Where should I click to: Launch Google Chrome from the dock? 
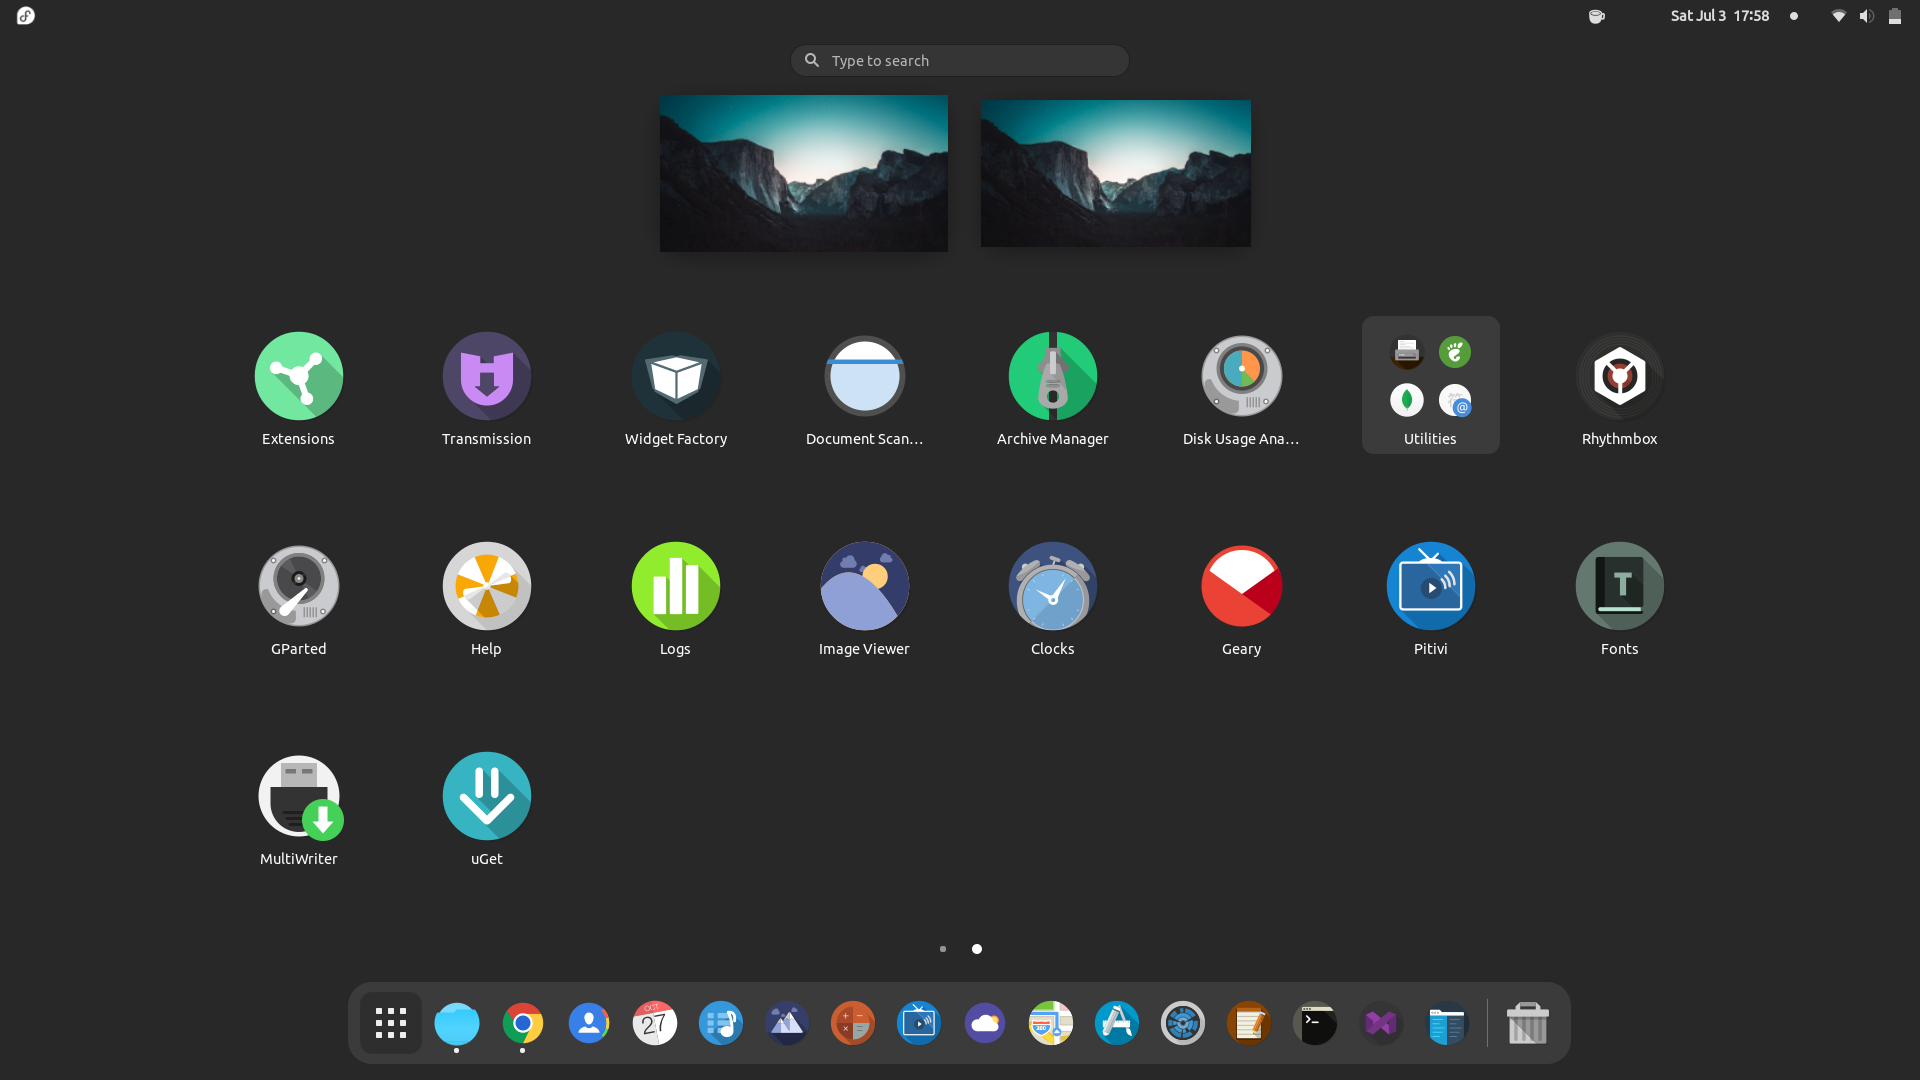[x=523, y=1023]
